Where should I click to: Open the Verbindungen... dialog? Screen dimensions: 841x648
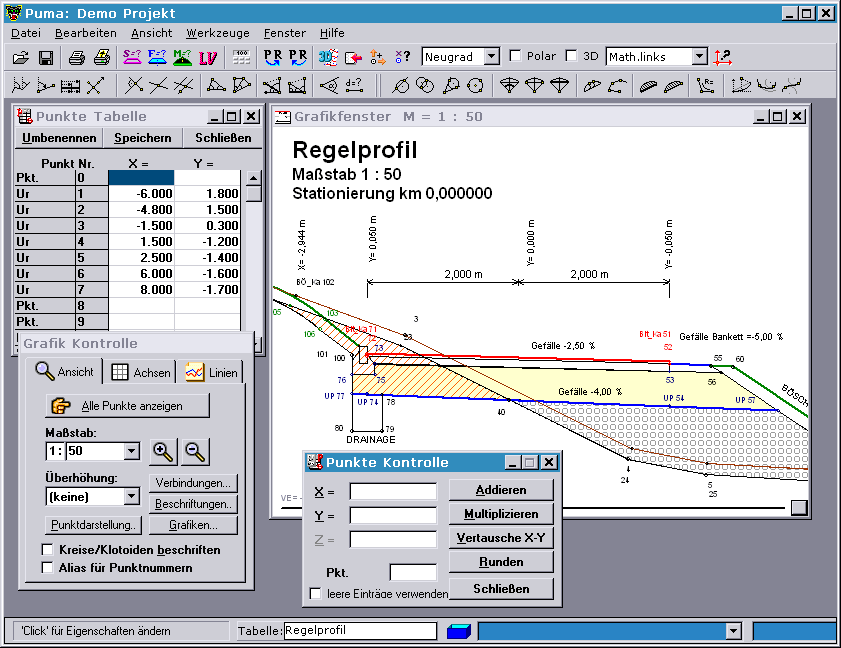coord(193,483)
